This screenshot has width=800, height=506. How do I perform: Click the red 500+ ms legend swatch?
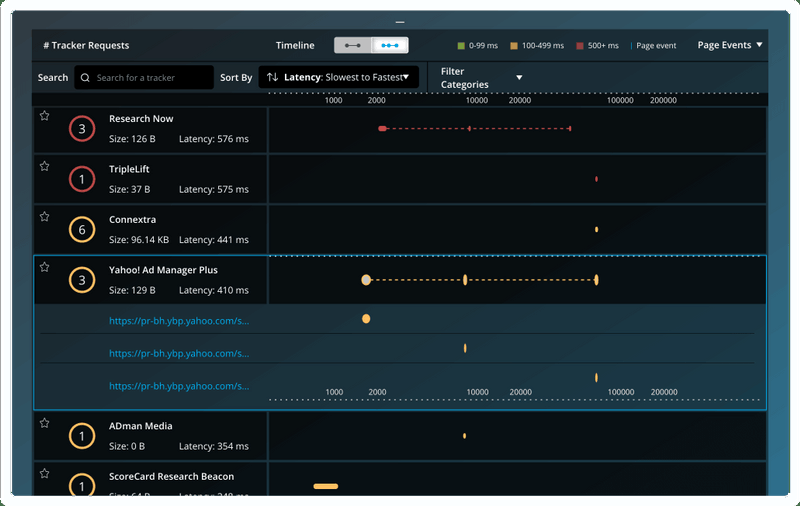pos(580,46)
